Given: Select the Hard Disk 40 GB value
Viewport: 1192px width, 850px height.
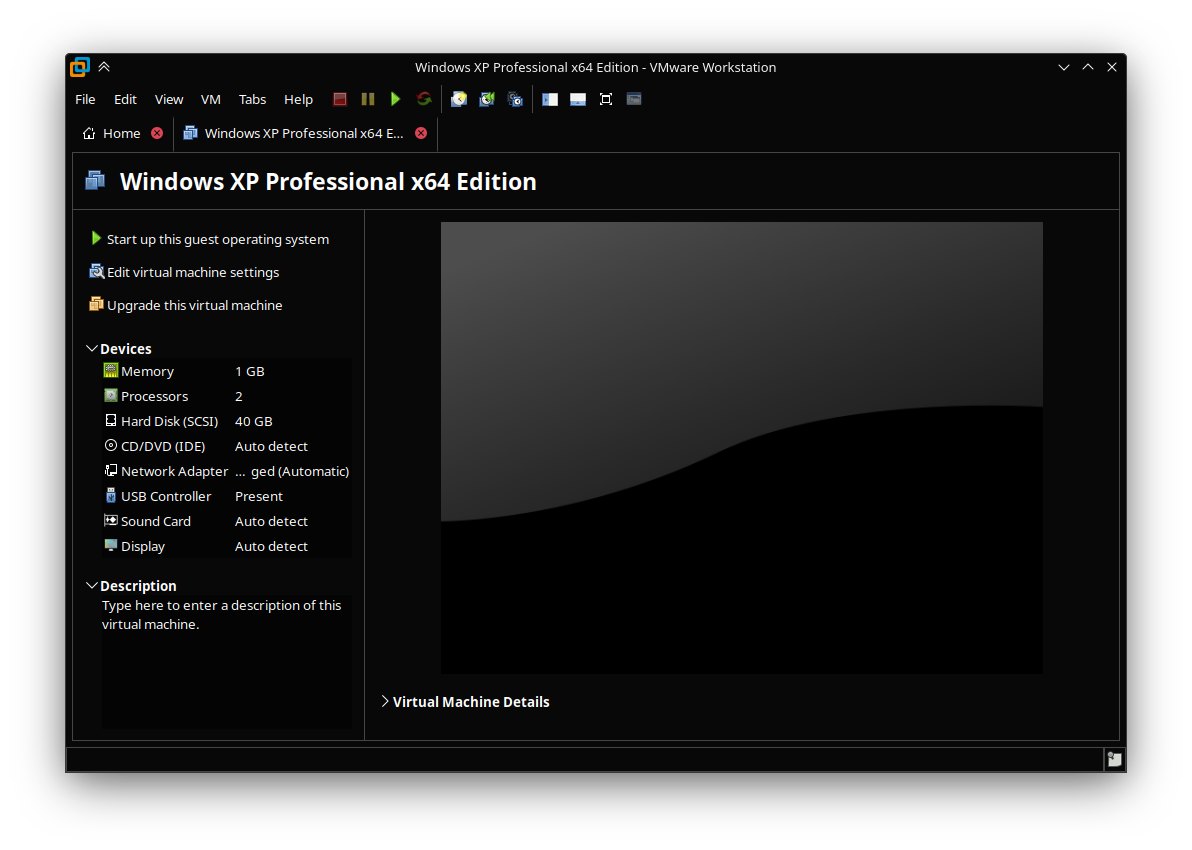Looking at the screenshot, I should coord(253,421).
